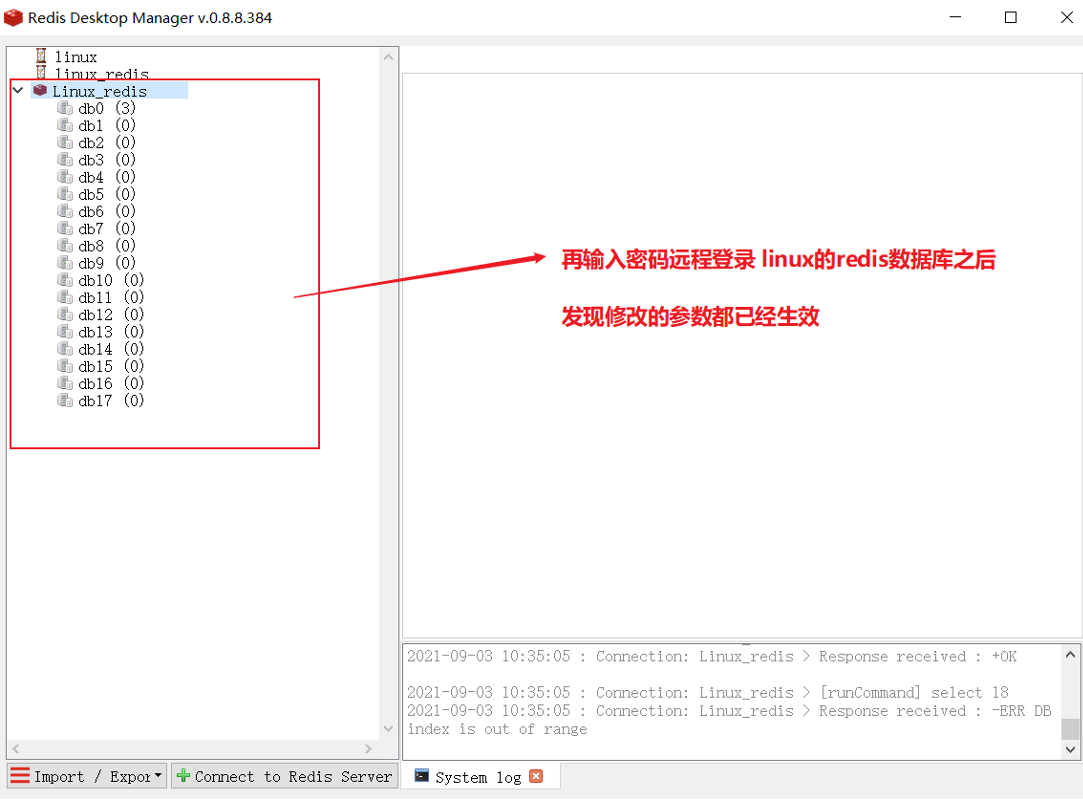Screen dimensions: 1083x809
Task: Click the db5 database icon
Action: (65, 195)
